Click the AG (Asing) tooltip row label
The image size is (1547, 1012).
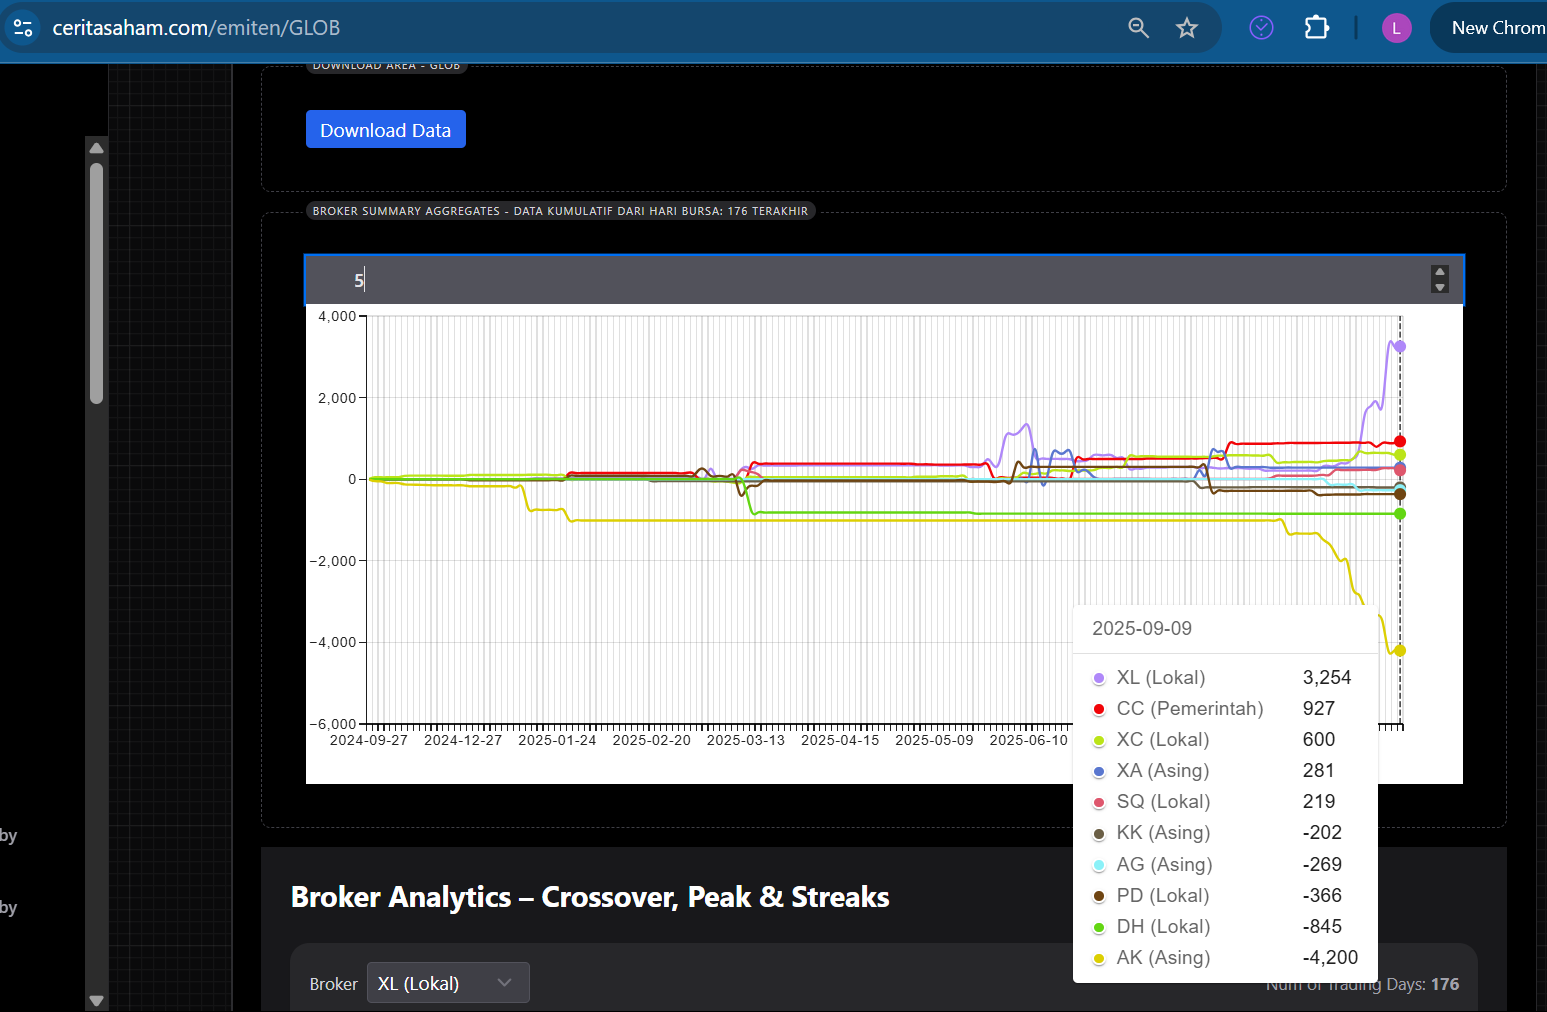(1165, 864)
